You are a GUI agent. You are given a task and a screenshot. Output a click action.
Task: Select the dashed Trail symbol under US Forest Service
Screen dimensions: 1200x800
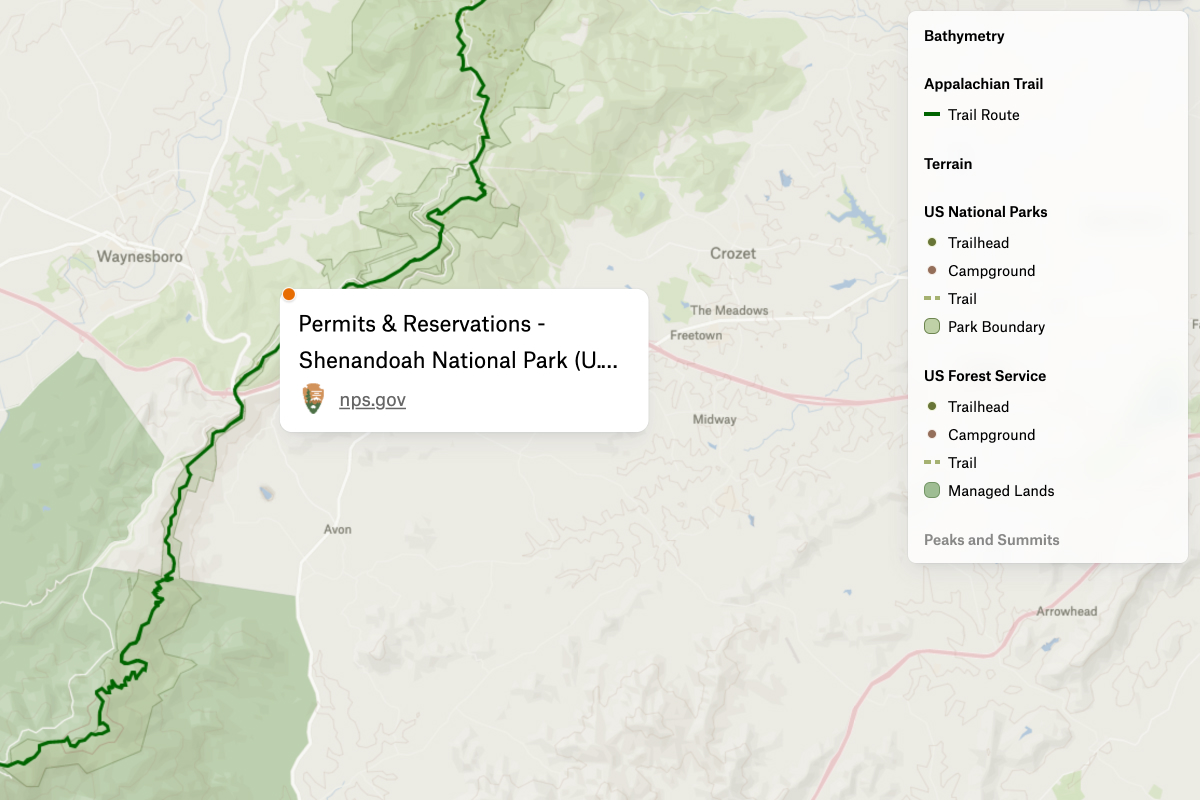933,462
